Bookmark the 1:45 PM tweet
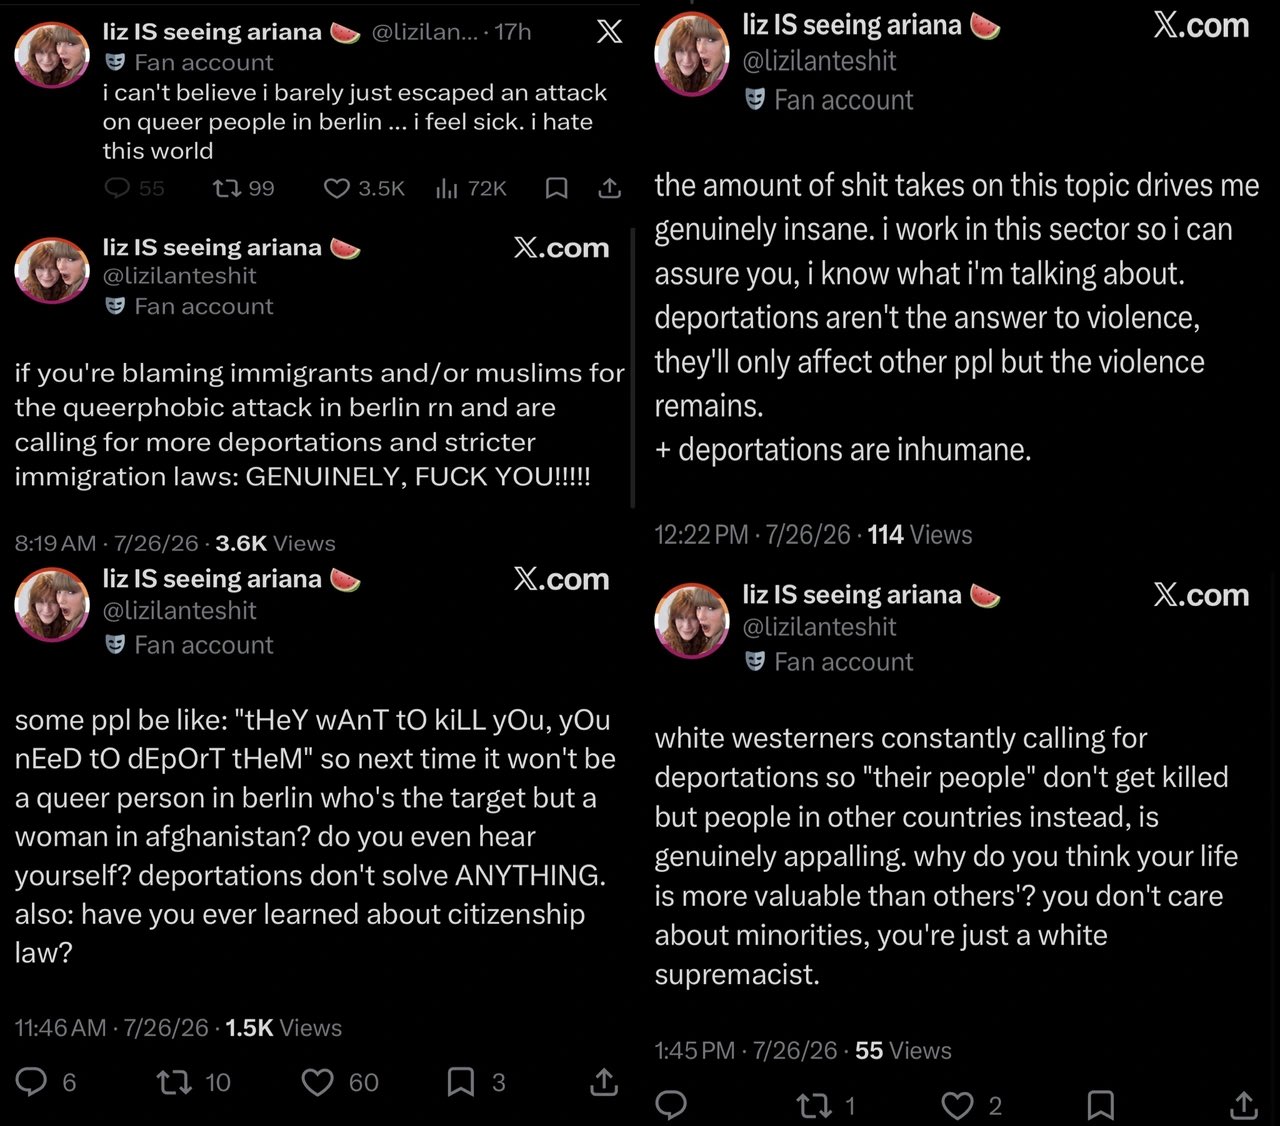Viewport: 1280px width, 1126px height. click(1100, 1105)
